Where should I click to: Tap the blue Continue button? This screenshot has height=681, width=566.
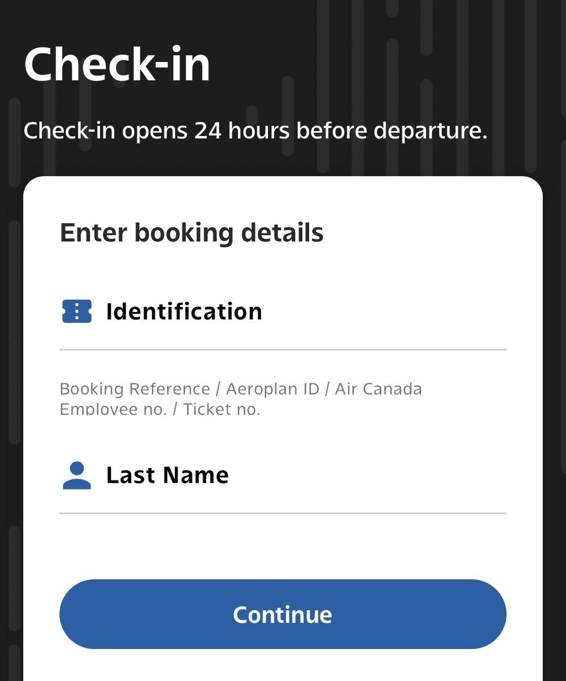tap(283, 614)
